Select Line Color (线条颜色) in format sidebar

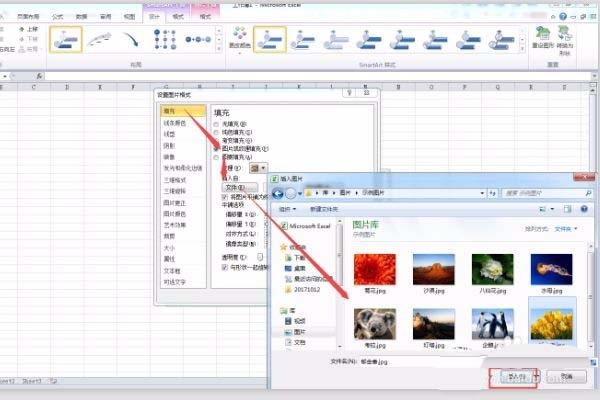coord(174,123)
